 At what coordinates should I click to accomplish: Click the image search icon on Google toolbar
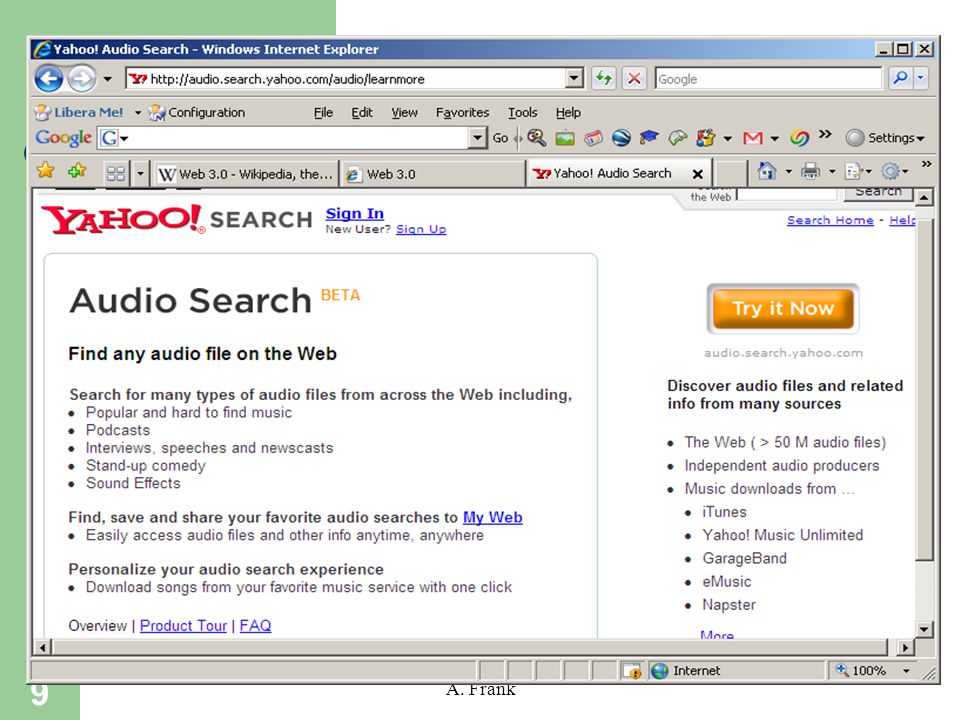click(564, 138)
